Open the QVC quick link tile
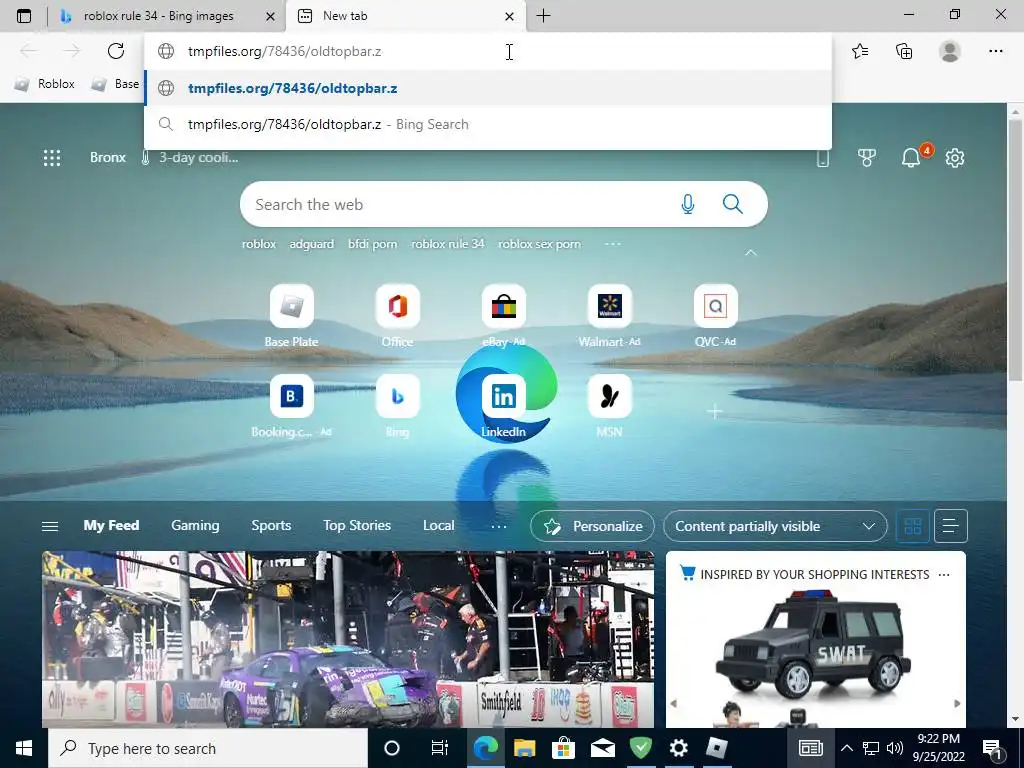 click(716, 316)
